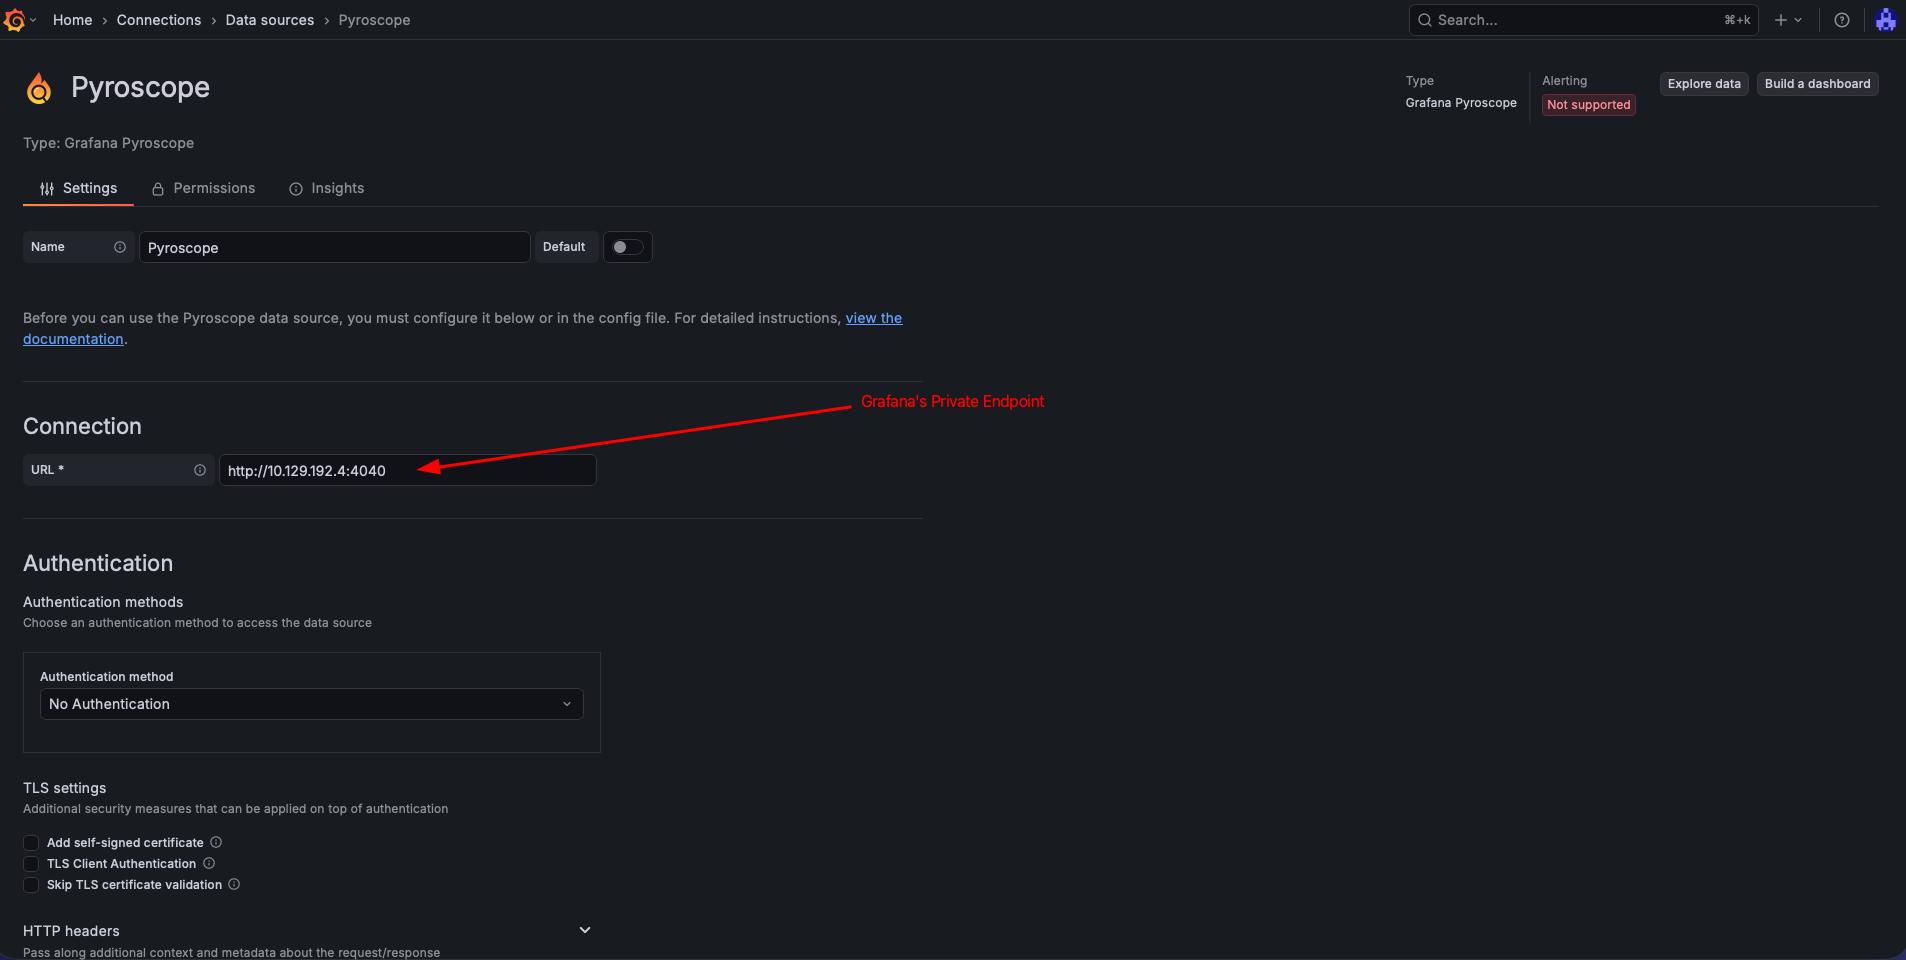Click the Type: Grafana Pyroscope subtitle
This screenshot has height=960, width=1906.
point(108,143)
